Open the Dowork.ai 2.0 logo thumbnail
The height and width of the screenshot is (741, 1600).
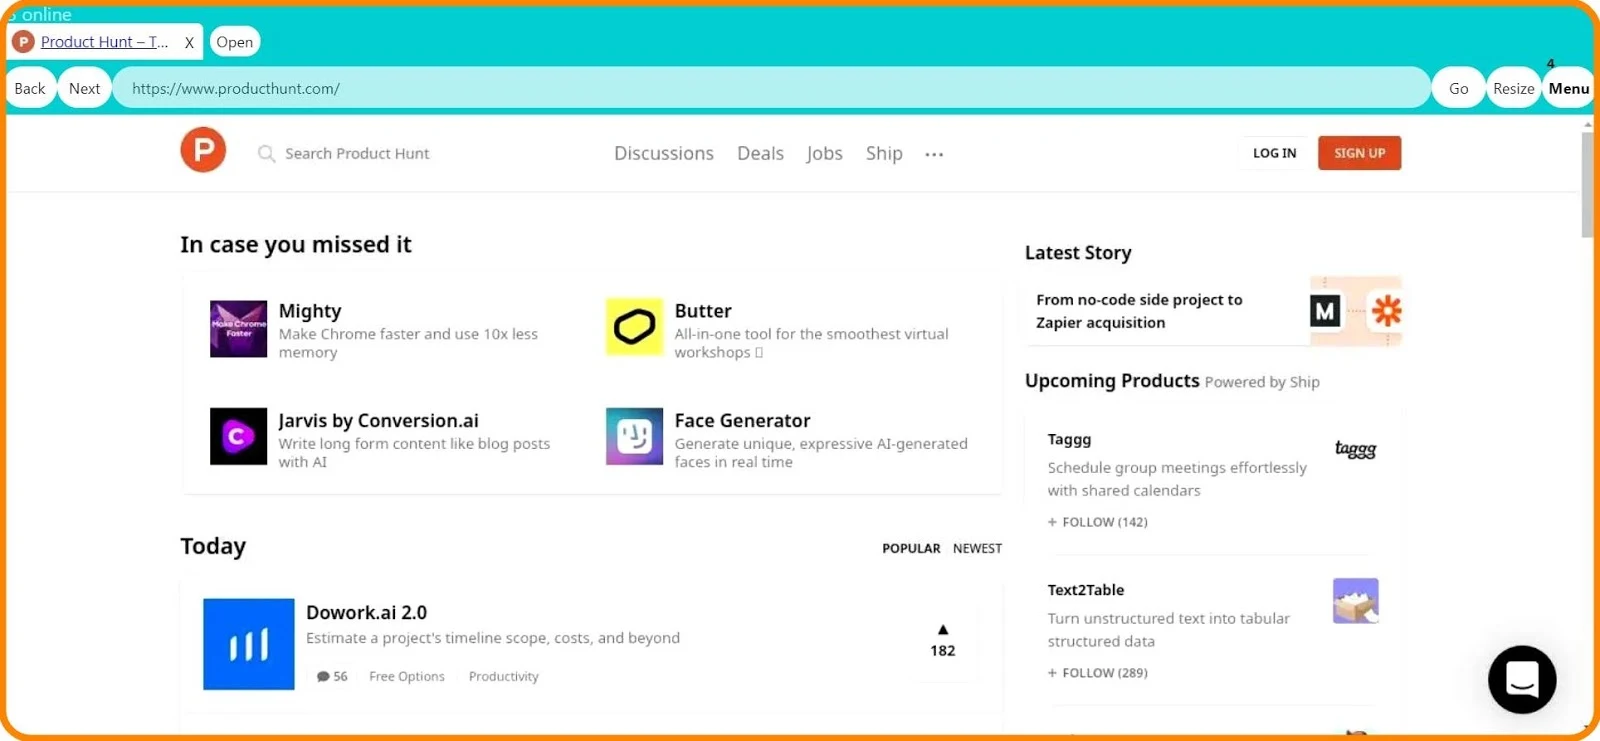(x=248, y=644)
